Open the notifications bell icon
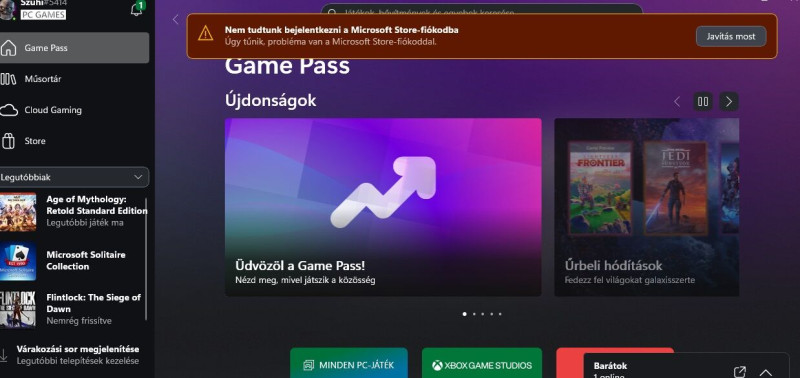 [x=136, y=10]
